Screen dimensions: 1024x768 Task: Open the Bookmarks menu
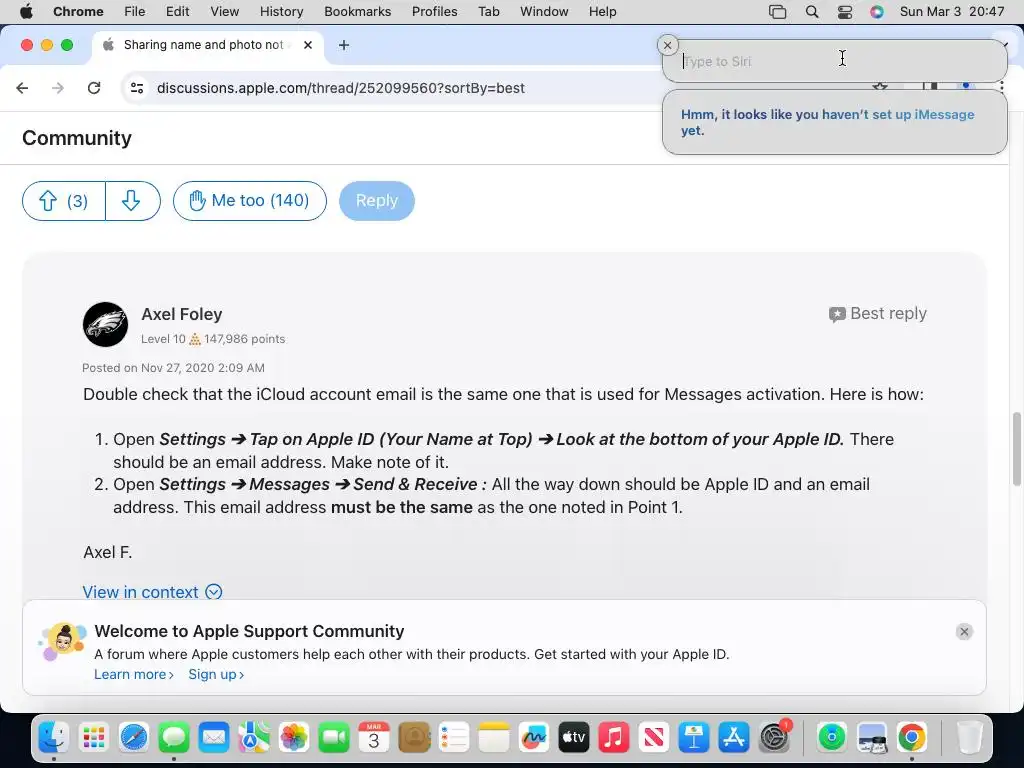(x=357, y=11)
